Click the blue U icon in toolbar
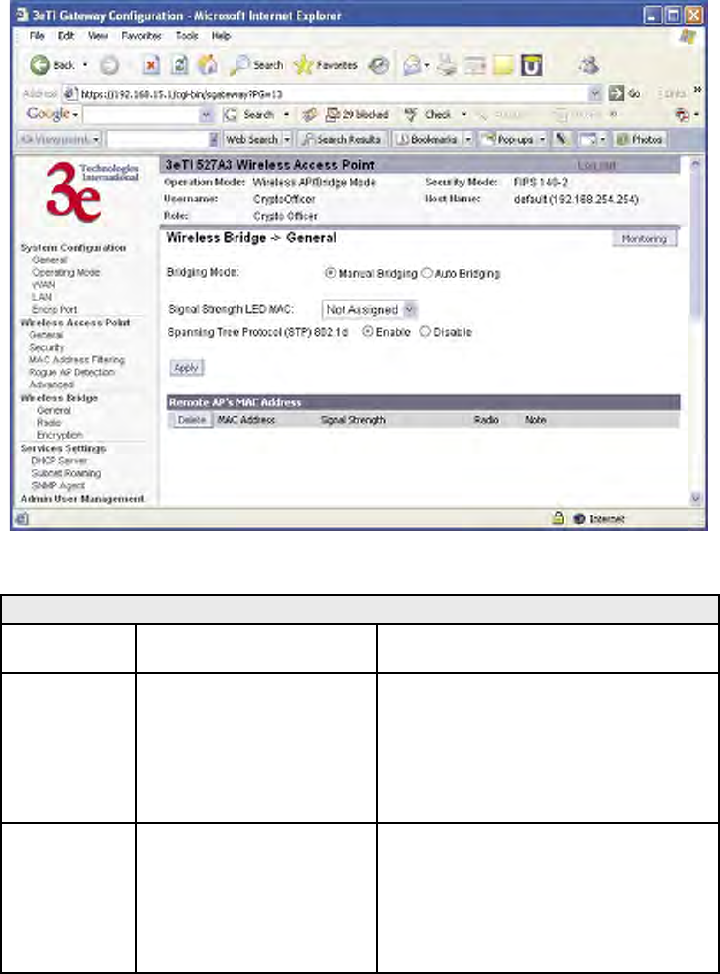The height and width of the screenshot is (974, 720). [531, 65]
